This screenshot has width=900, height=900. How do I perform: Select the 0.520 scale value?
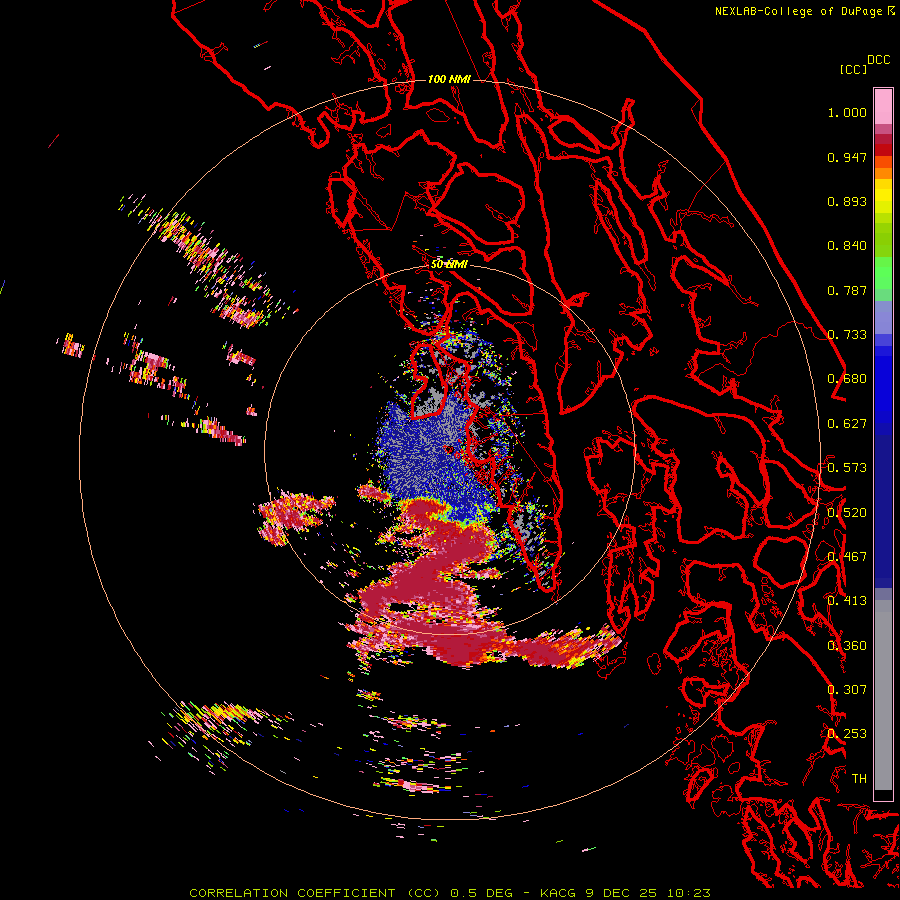point(847,513)
